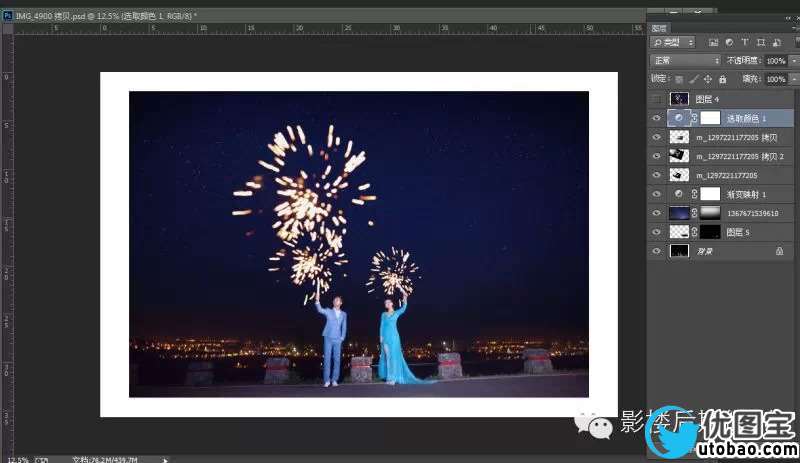Click the layer name 选取颜色 1
The width and height of the screenshot is (800, 463).
(x=746, y=118)
